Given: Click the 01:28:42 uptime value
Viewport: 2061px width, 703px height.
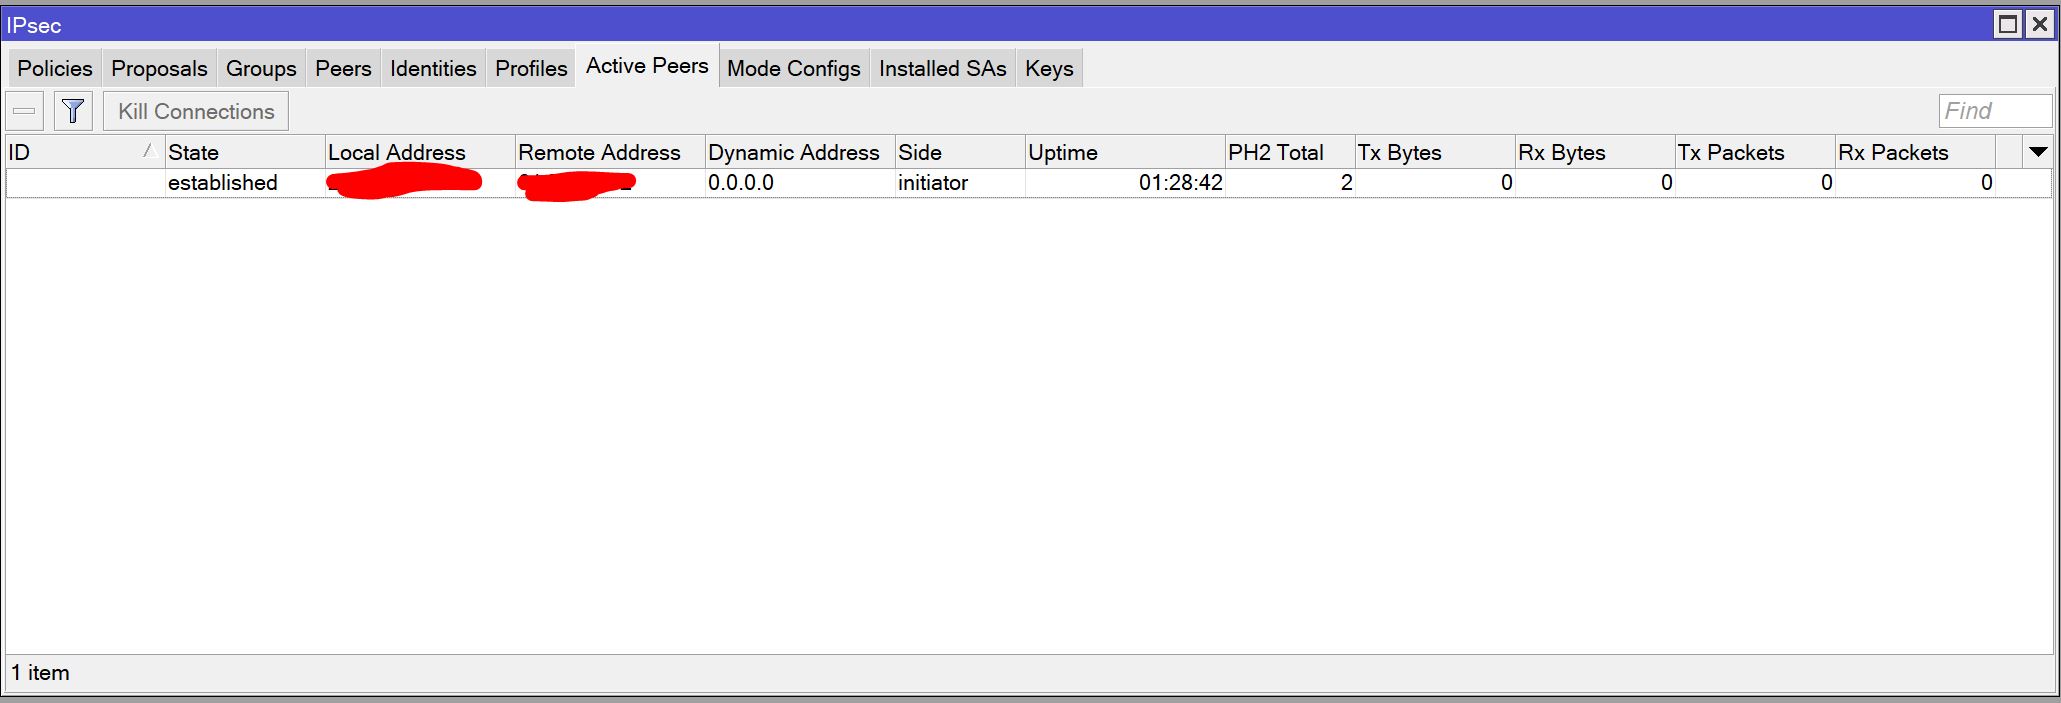Looking at the screenshot, I should tap(1181, 183).
